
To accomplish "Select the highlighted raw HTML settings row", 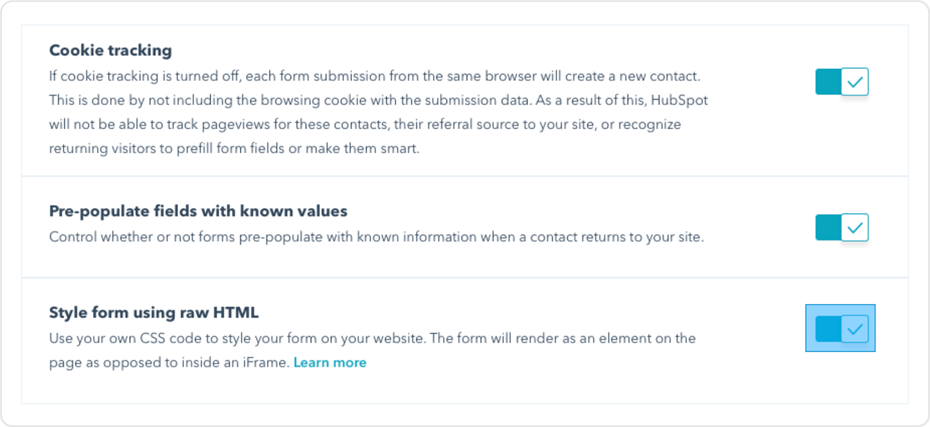I will [x=600, y=385].
